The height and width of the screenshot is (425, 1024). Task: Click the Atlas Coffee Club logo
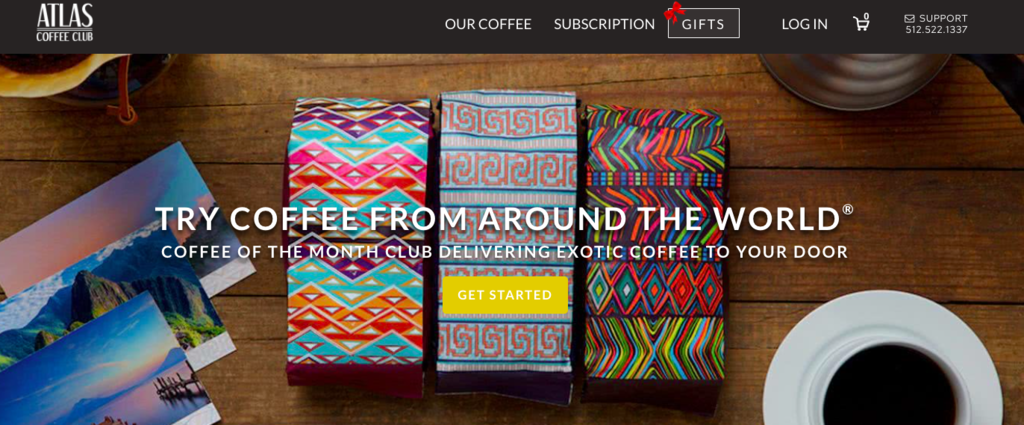(65, 24)
